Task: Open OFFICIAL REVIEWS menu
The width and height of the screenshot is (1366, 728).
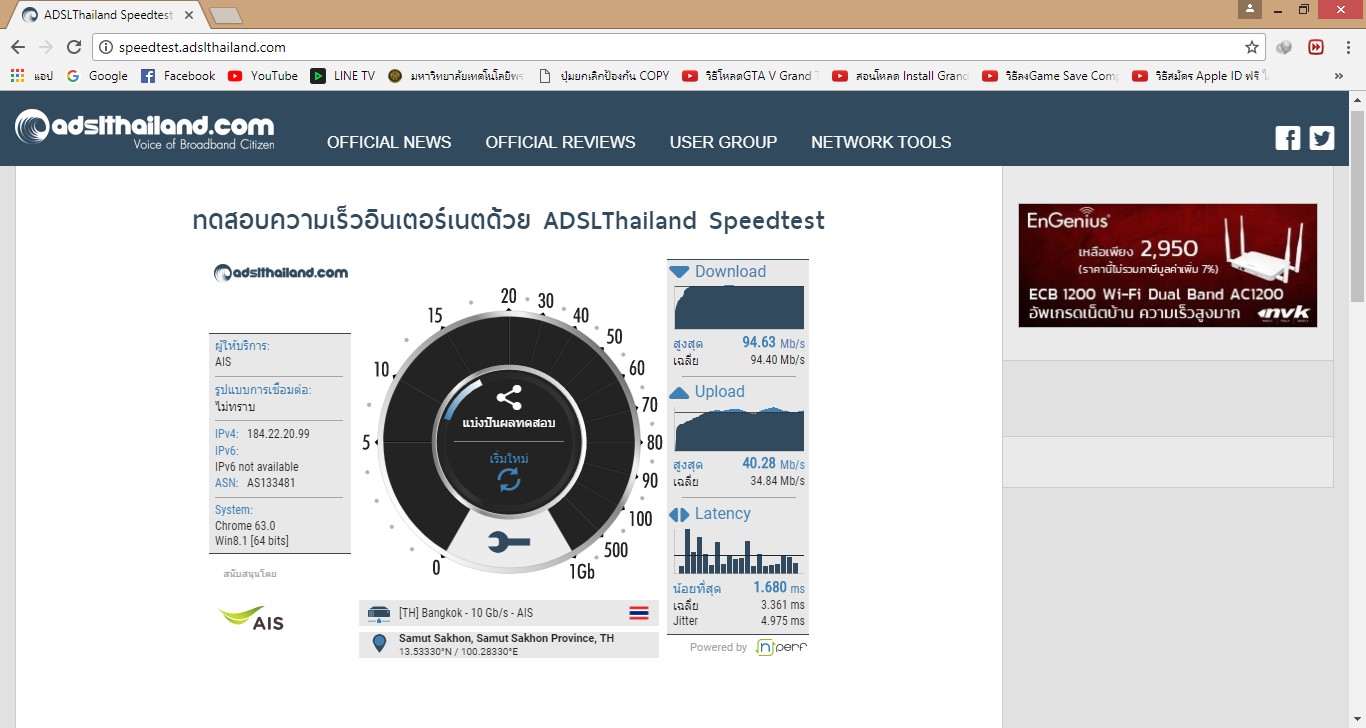Action: click(560, 142)
